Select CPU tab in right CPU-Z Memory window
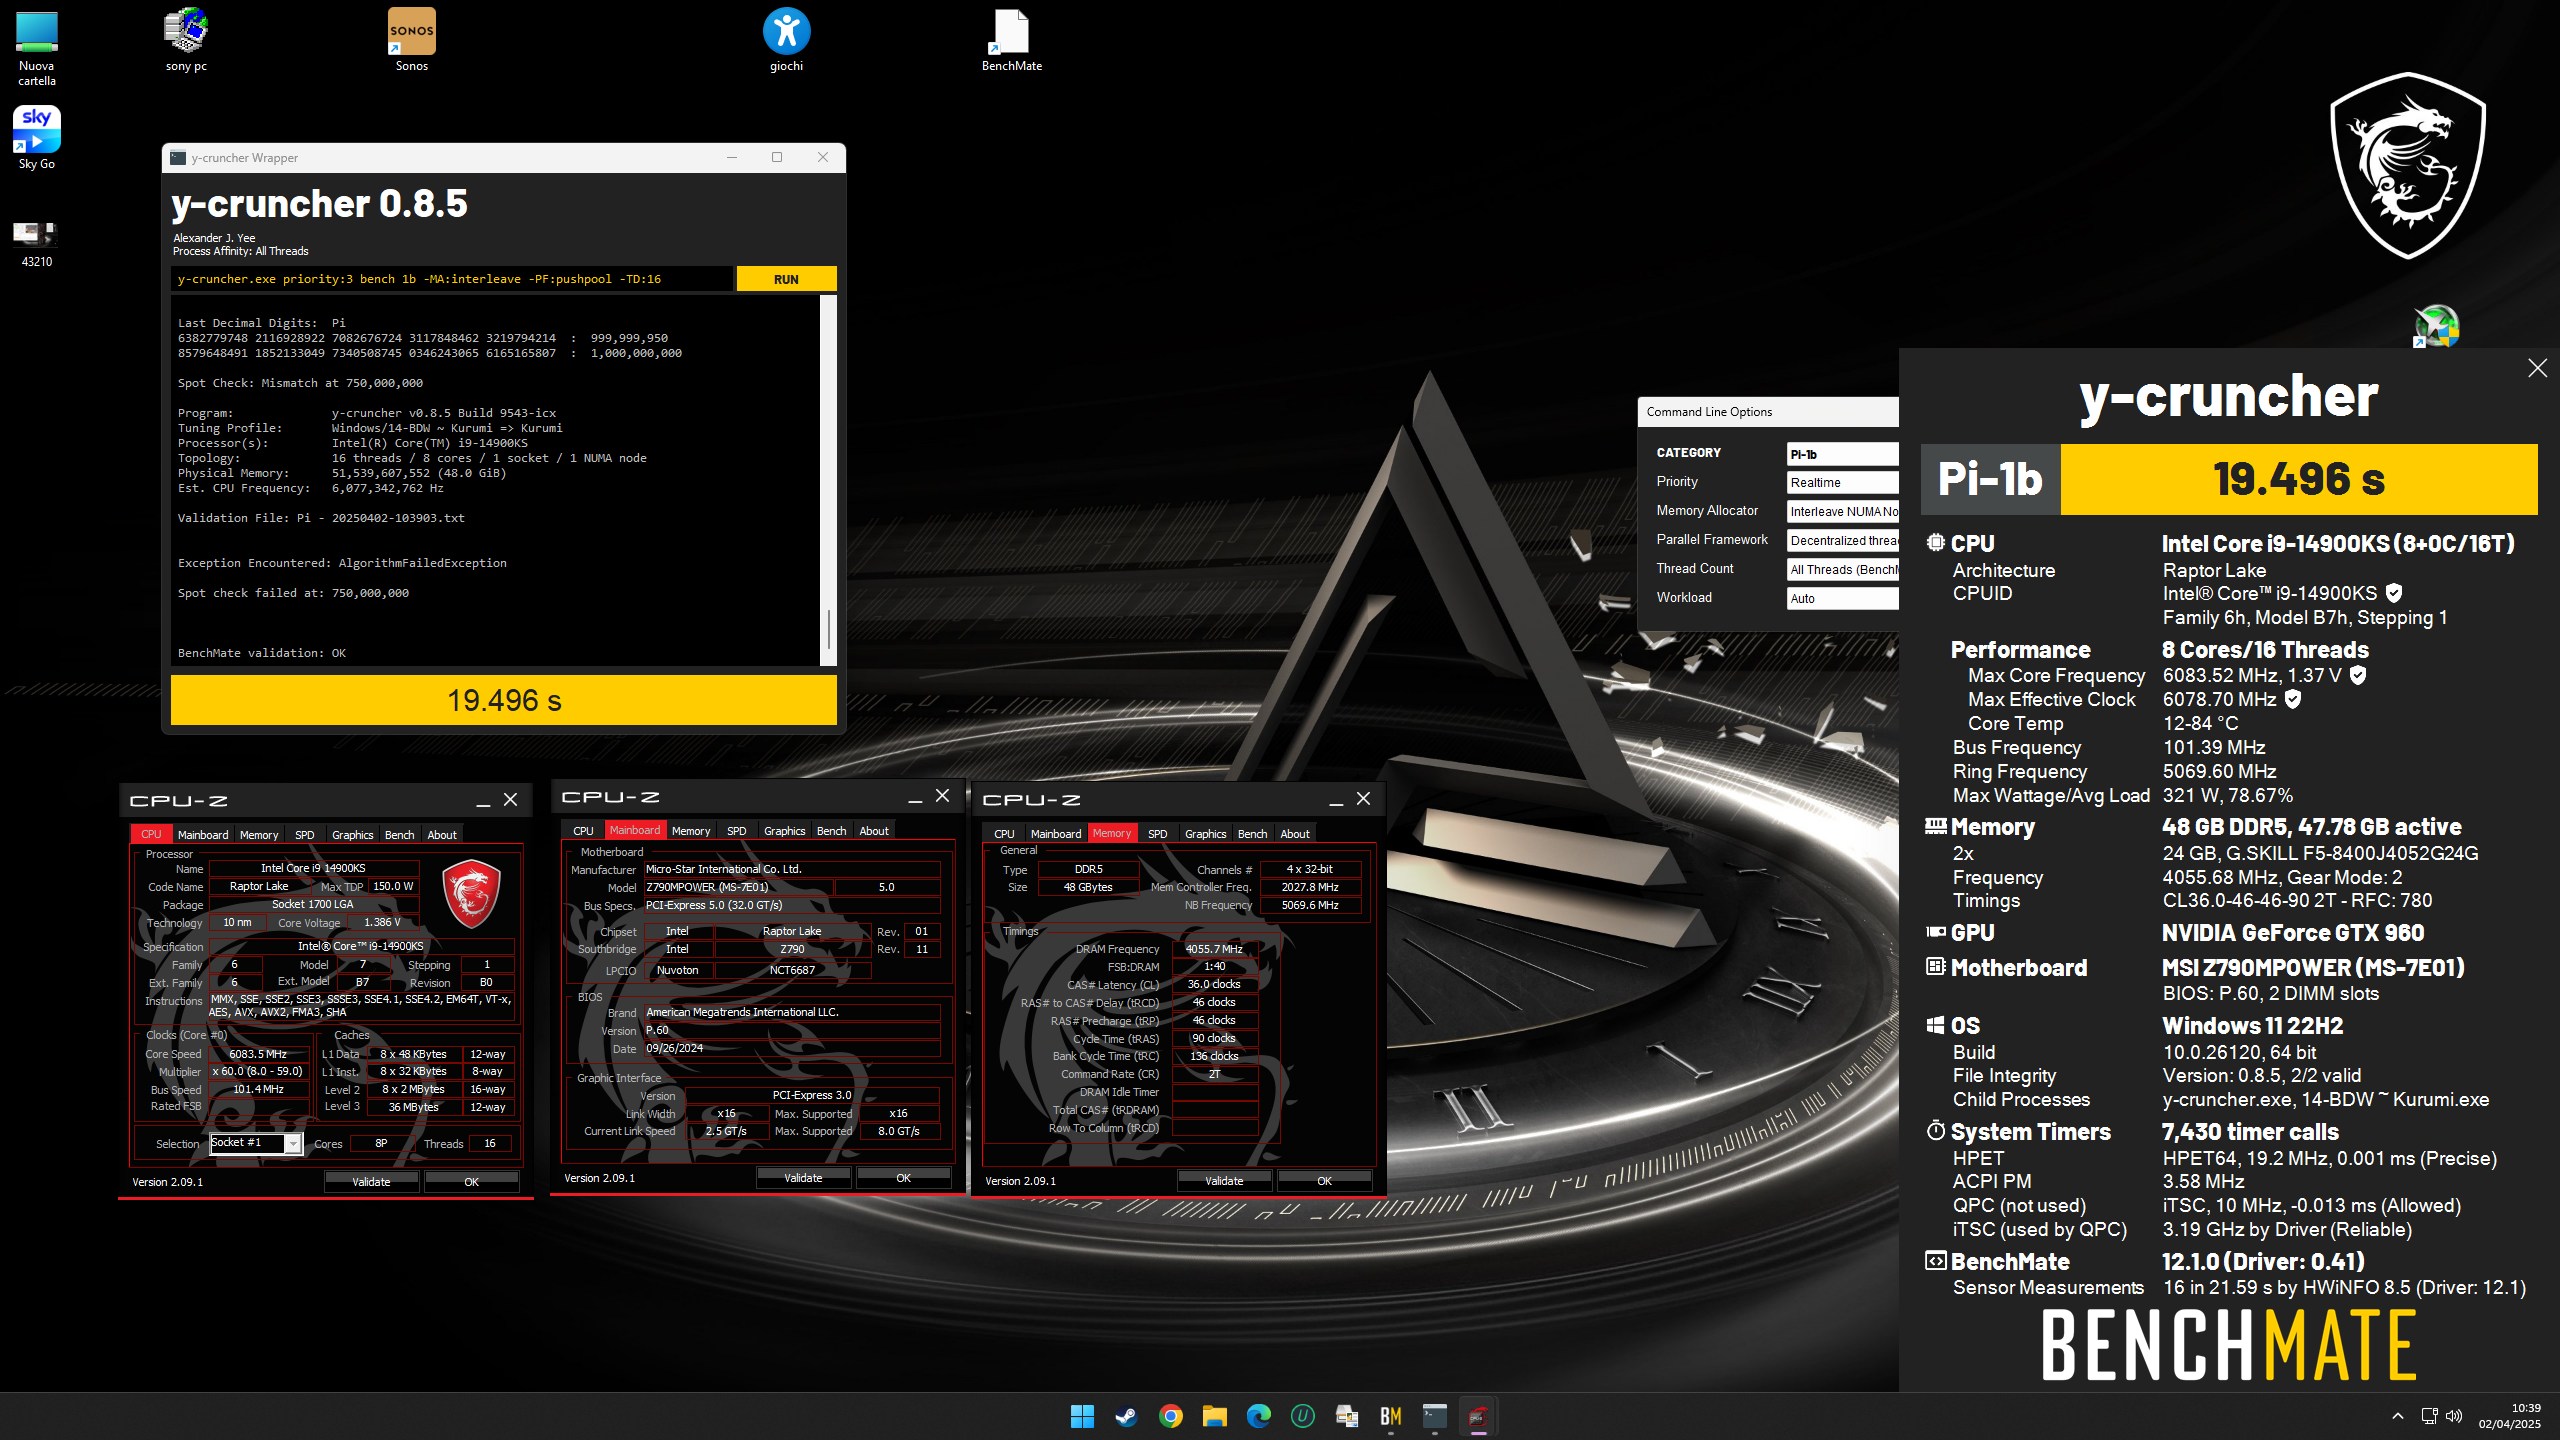Screen dimensions: 2560x1440 [x=1004, y=834]
